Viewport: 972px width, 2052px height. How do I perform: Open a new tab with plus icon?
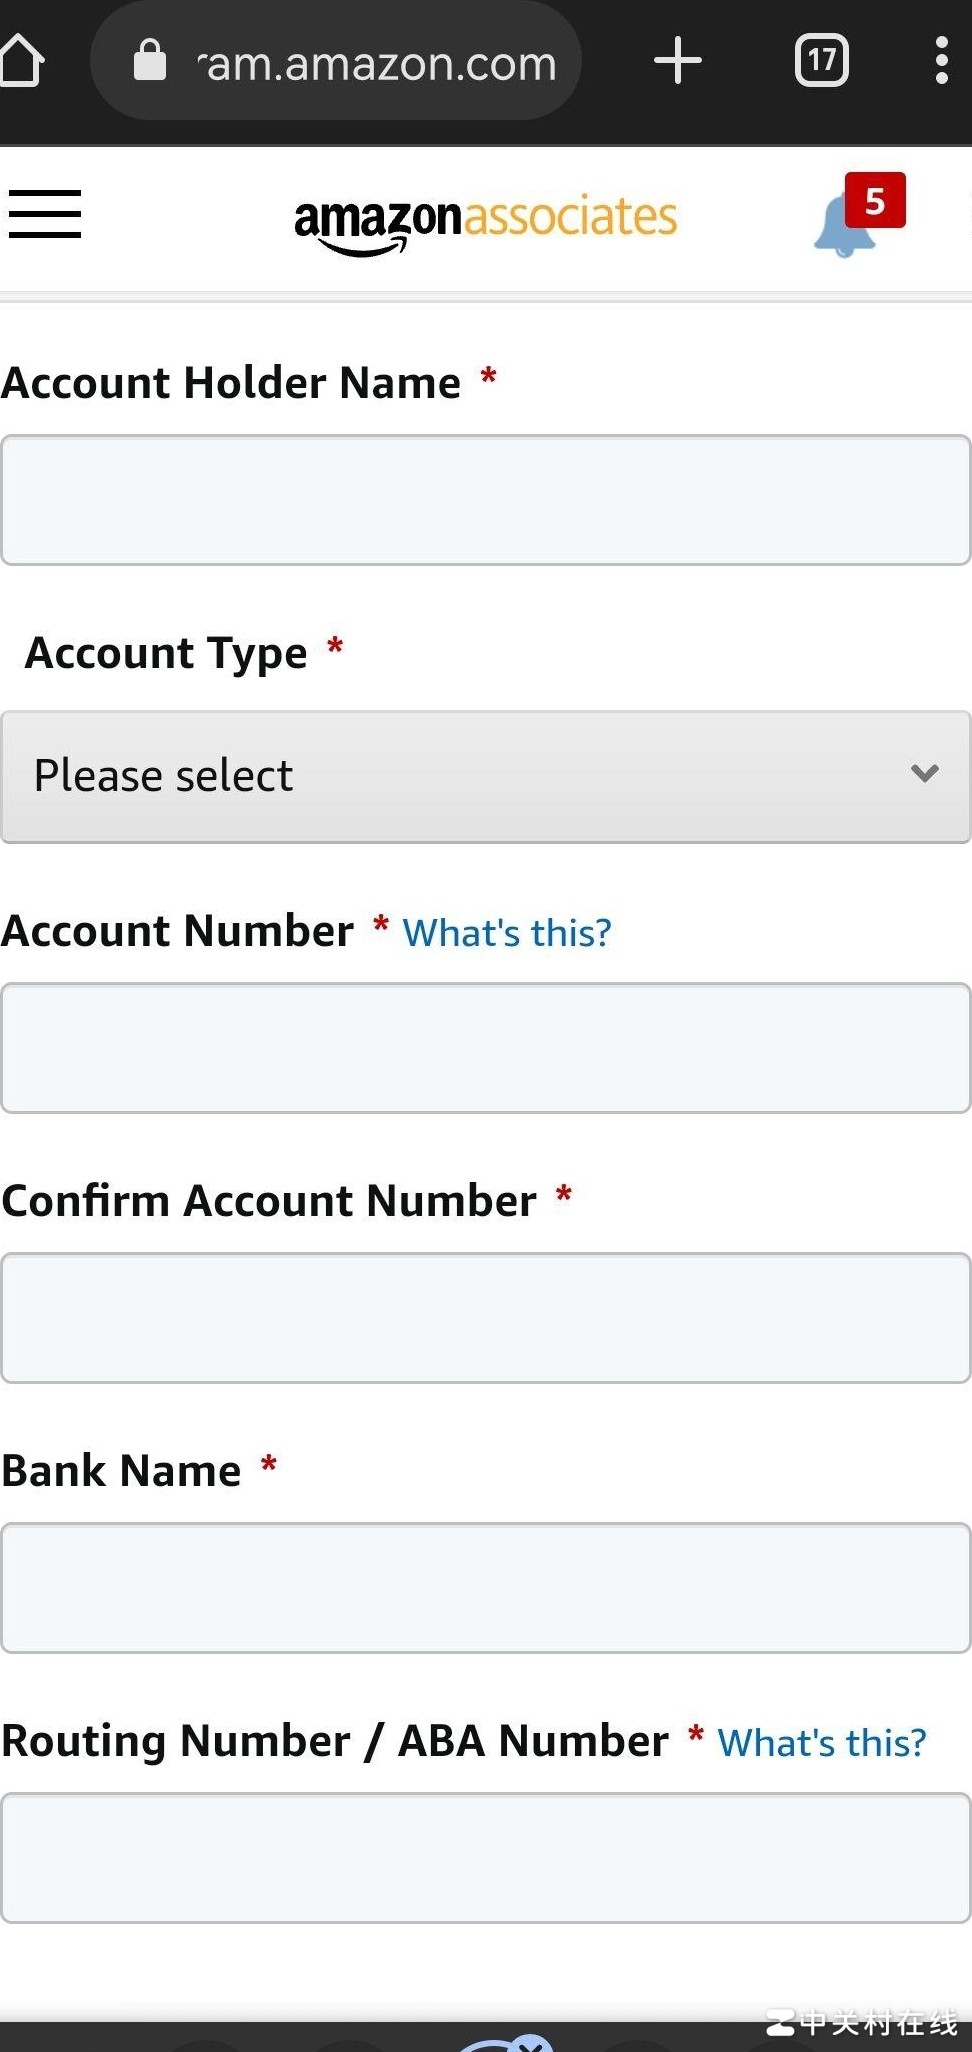coord(678,61)
